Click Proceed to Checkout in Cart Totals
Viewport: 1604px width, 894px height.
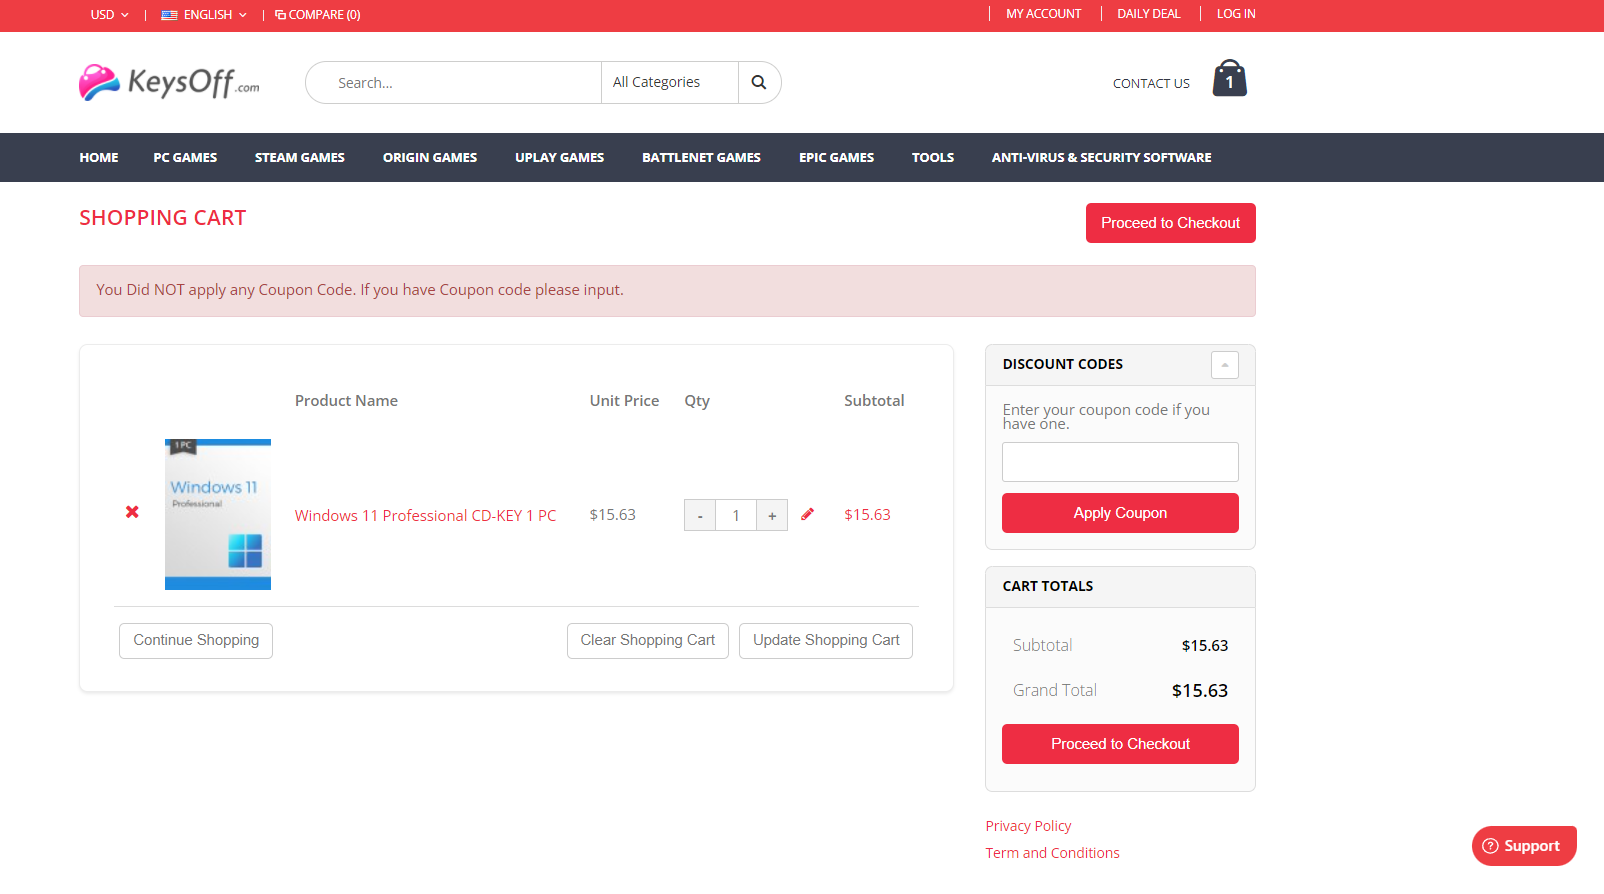tap(1120, 744)
